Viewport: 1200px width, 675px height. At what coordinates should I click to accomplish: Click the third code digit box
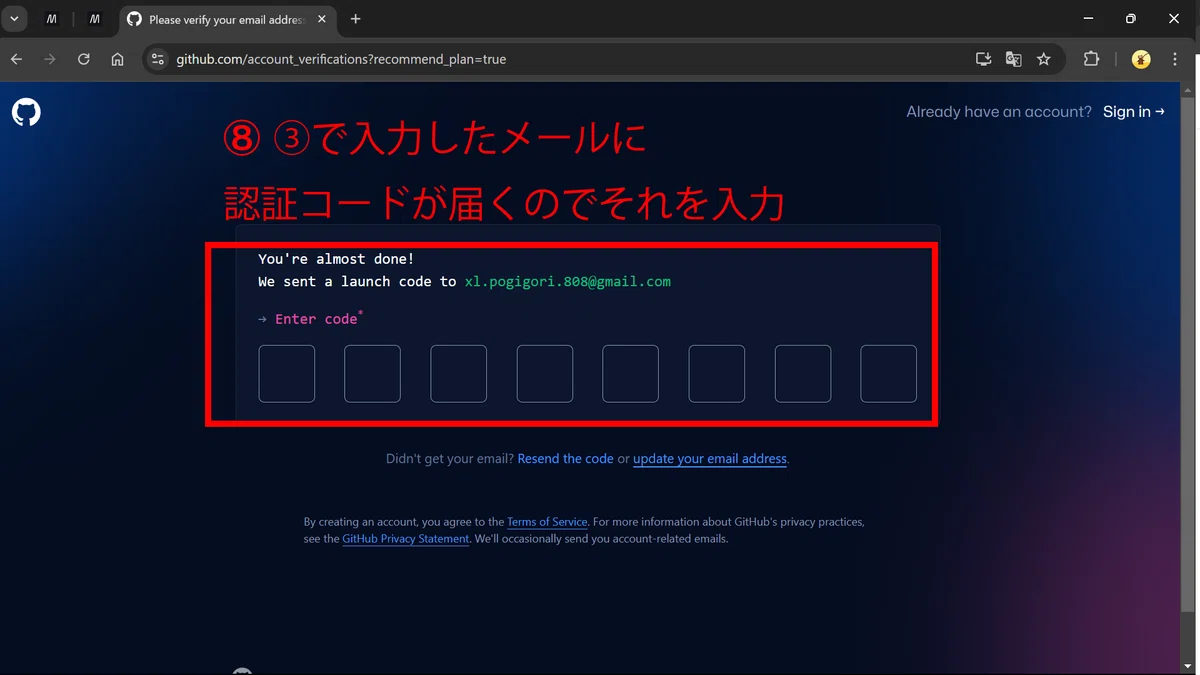coord(459,374)
